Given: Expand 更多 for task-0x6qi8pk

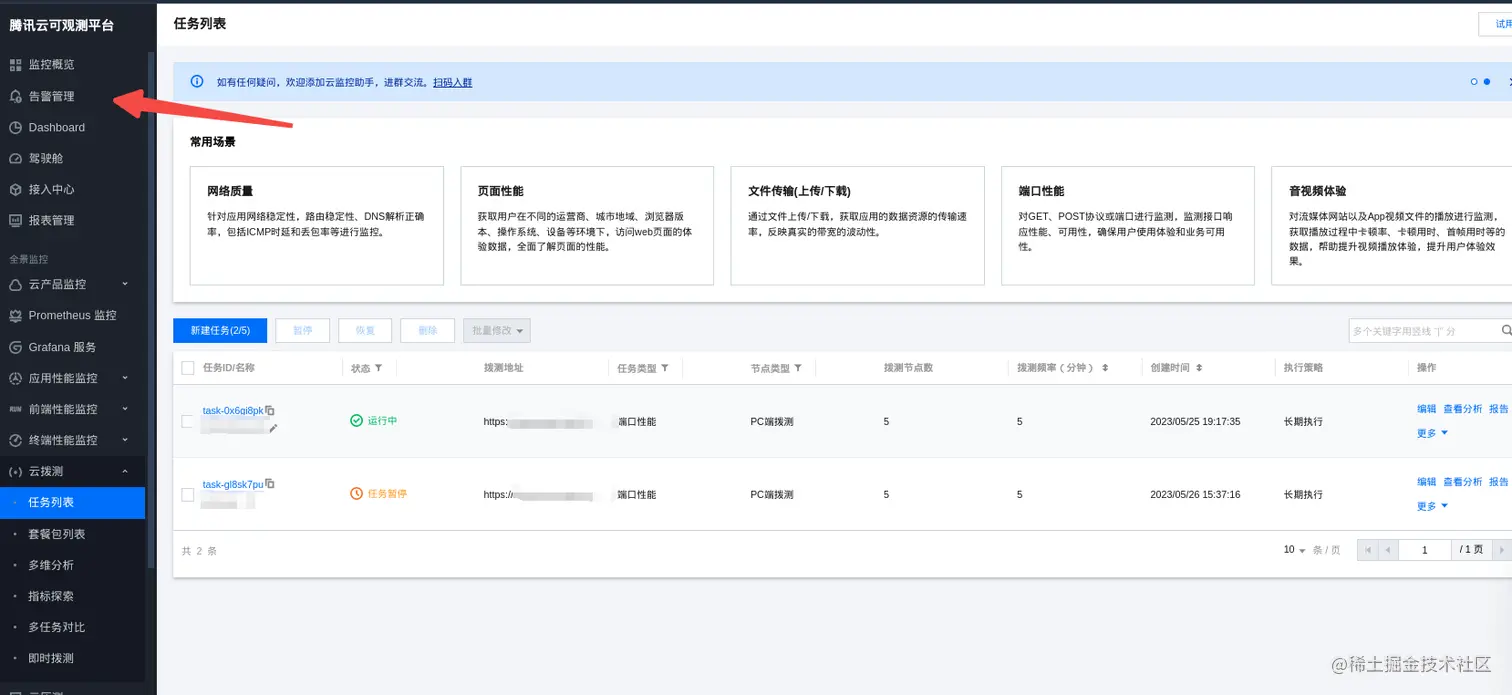Looking at the screenshot, I should click(x=1432, y=433).
